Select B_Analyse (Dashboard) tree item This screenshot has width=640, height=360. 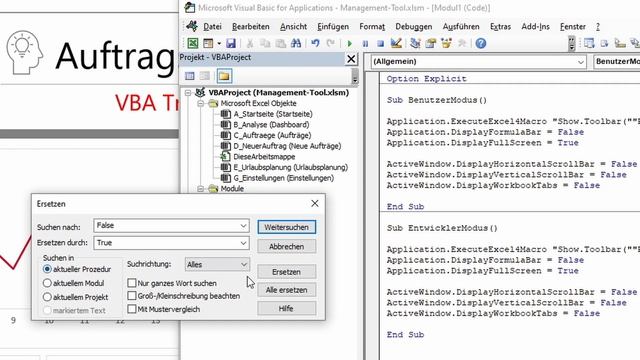[x=271, y=124]
